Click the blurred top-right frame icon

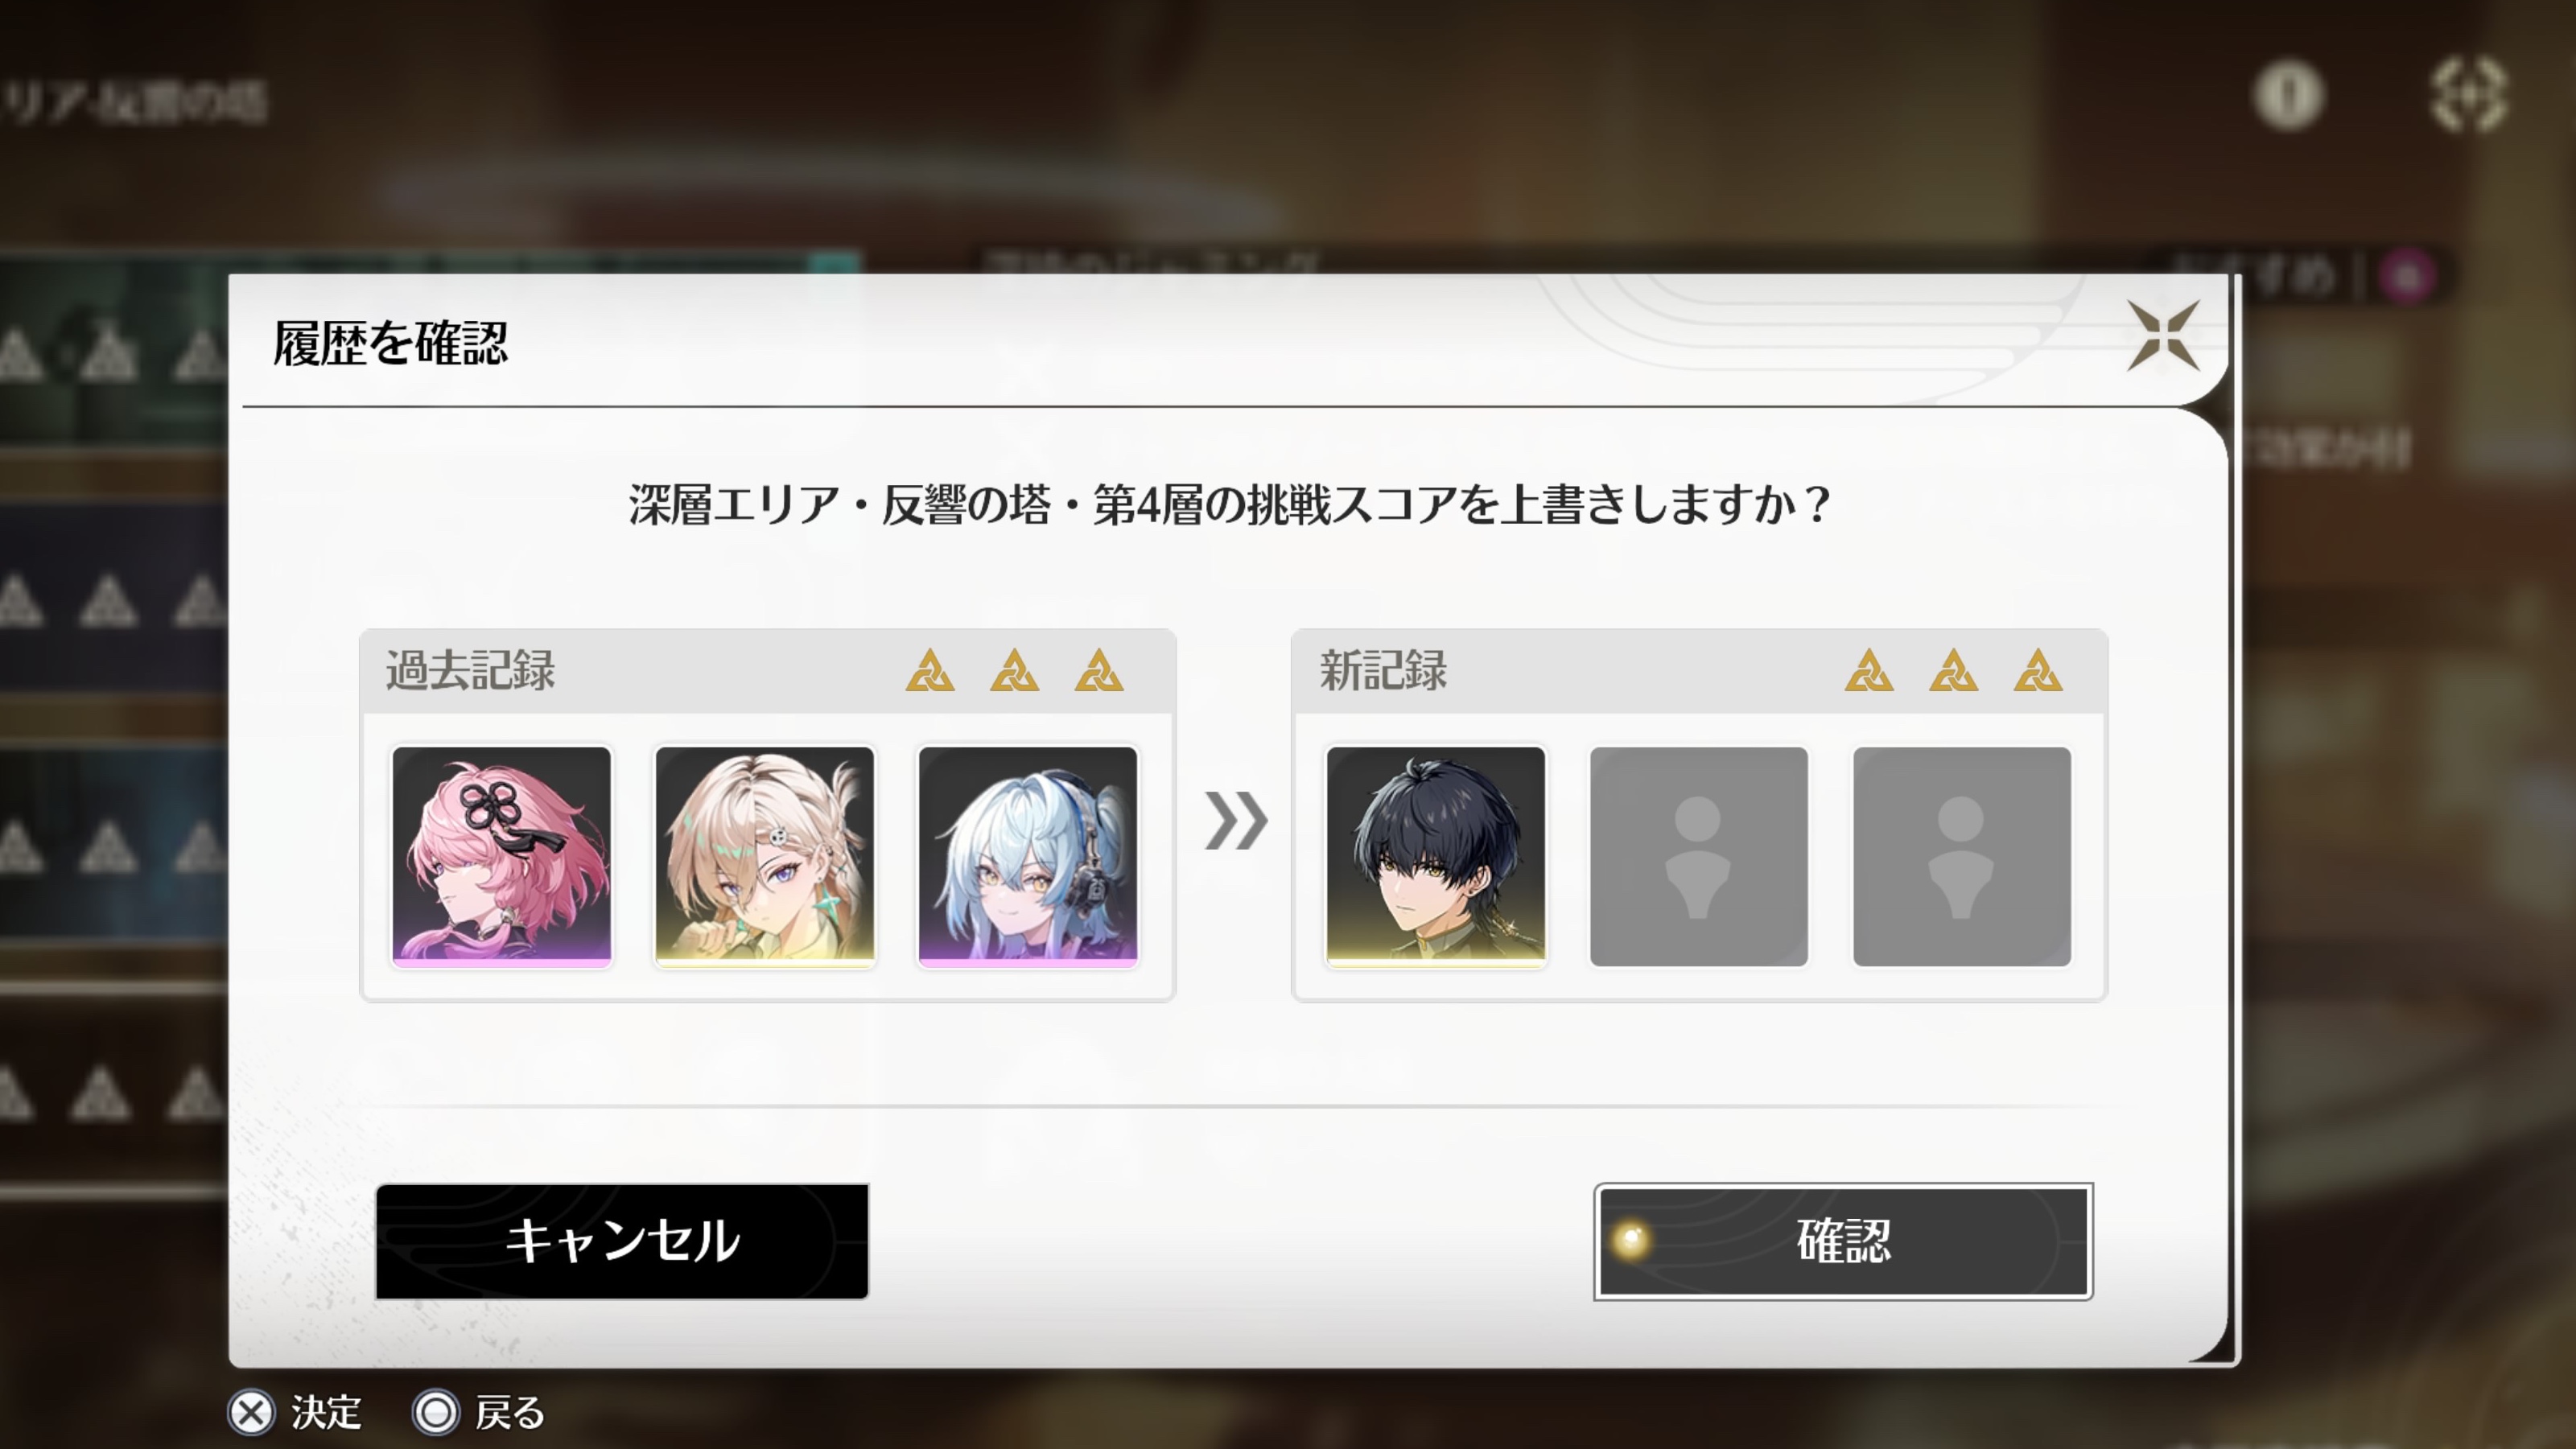[x=2469, y=95]
